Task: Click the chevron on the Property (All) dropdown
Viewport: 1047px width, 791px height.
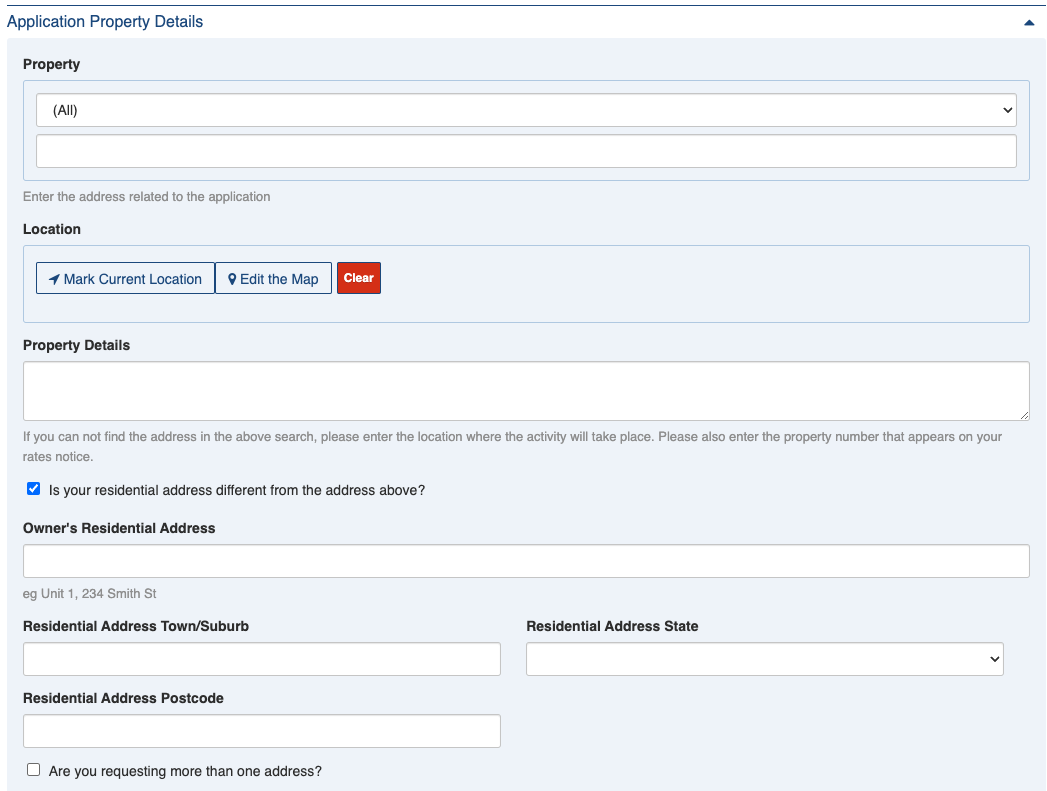Action: pyautogui.click(x=1007, y=111)
